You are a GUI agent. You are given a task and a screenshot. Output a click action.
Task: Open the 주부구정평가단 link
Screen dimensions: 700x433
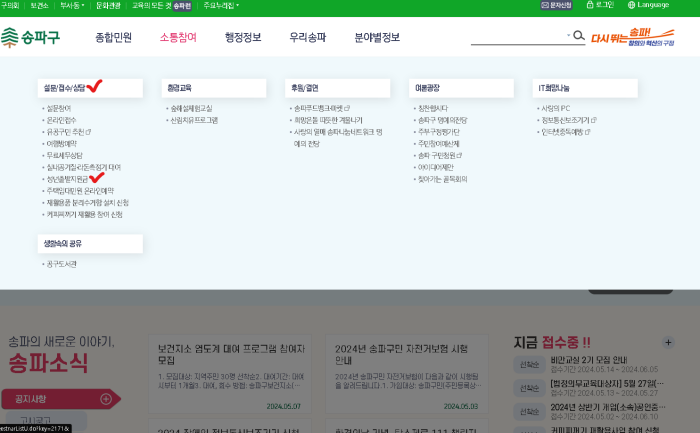click(438, 132)
